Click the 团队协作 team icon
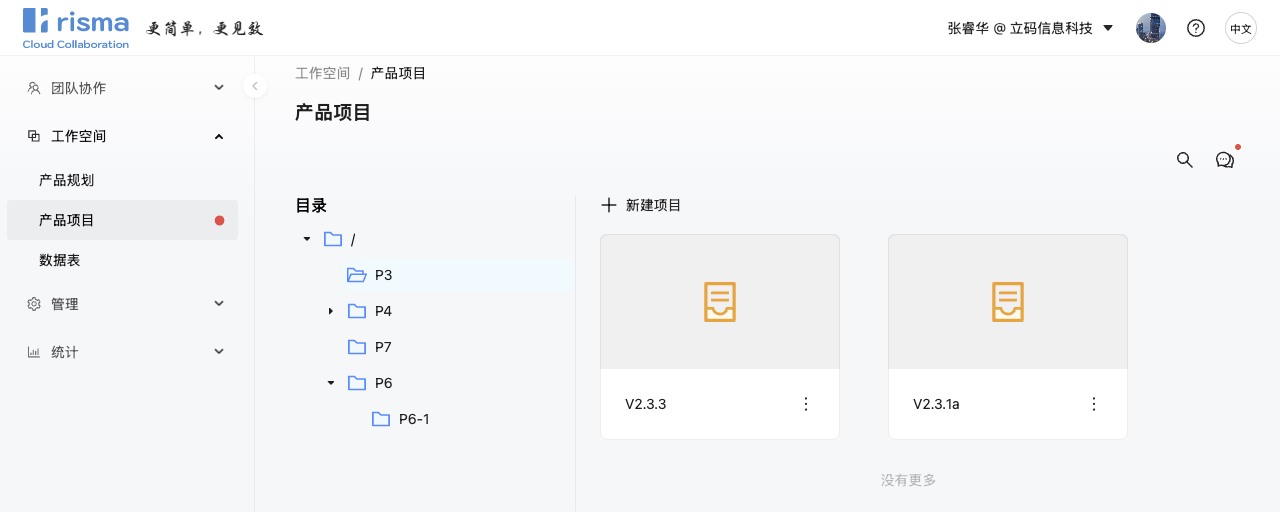The image size is (1280, 512). pyautogui.click(x=34, y=88)
